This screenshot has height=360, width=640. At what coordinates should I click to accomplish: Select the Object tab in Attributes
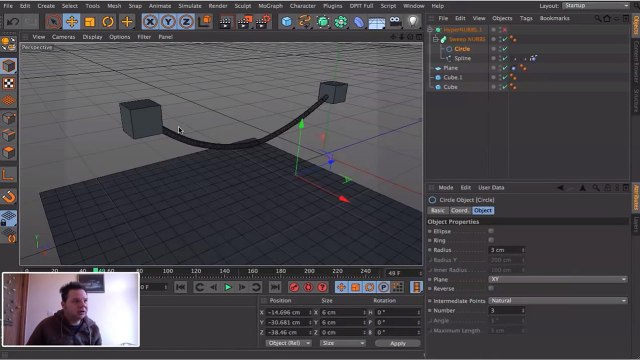(x=483, y=211)
